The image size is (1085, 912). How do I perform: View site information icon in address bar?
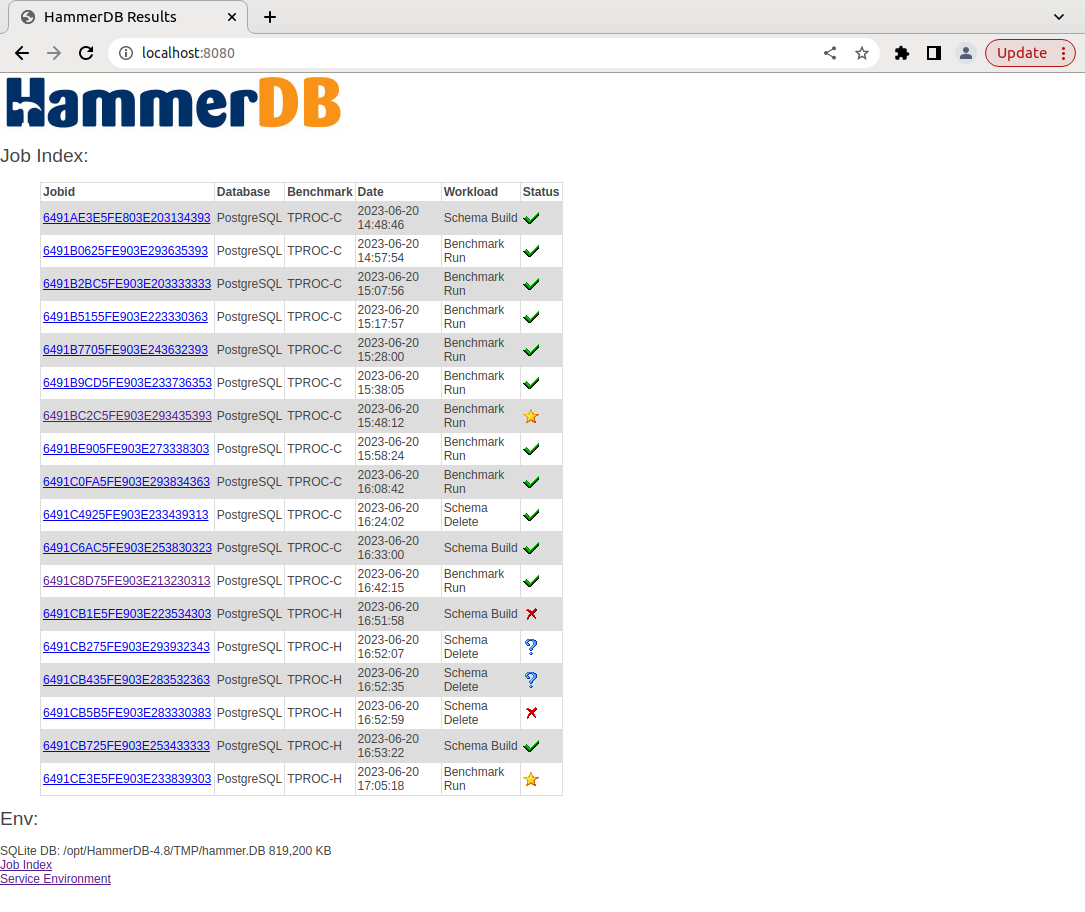point(126,53)
